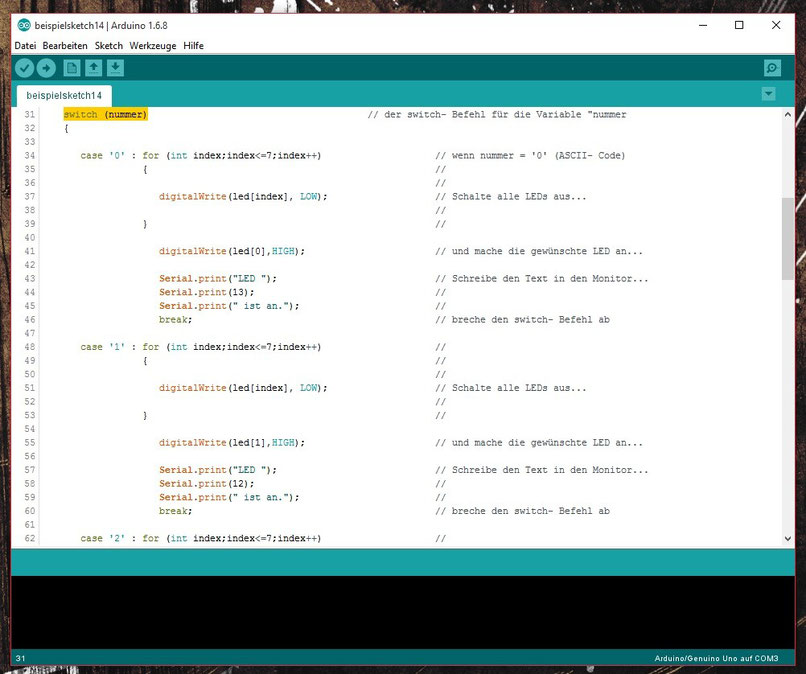Click the Arduino logo in the title bar

point(24,25)
